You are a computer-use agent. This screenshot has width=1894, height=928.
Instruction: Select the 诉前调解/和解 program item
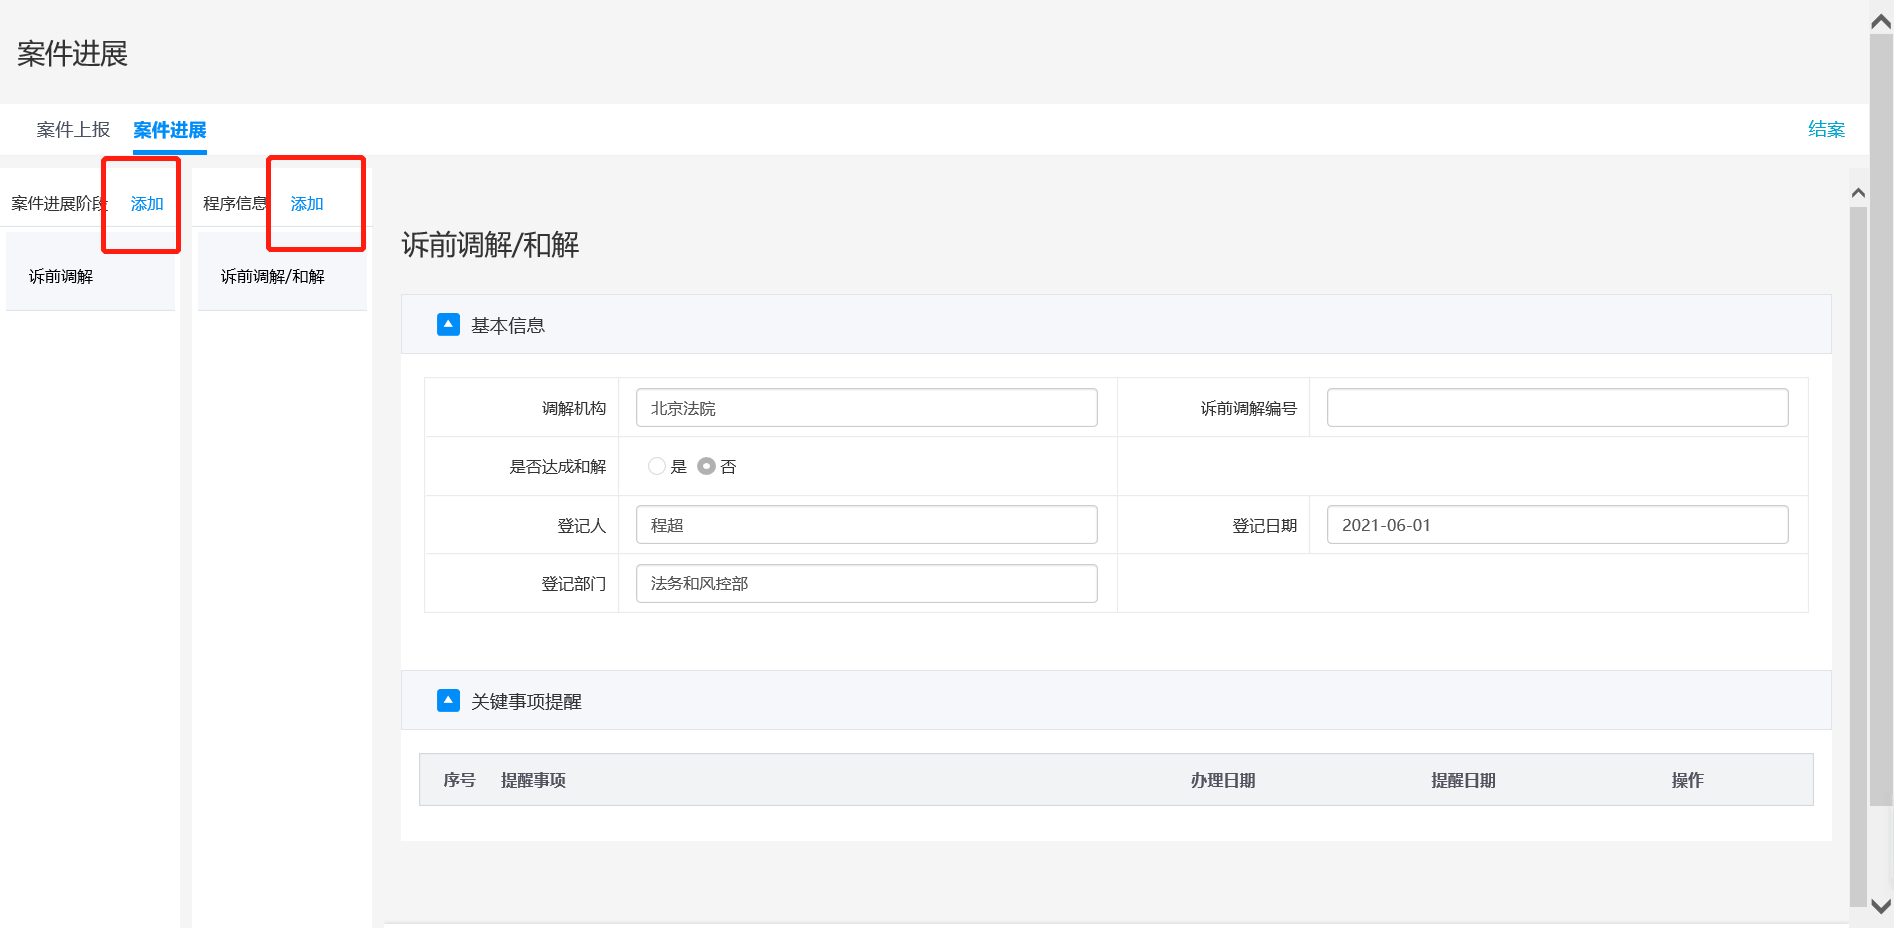(x=272, y=277)
